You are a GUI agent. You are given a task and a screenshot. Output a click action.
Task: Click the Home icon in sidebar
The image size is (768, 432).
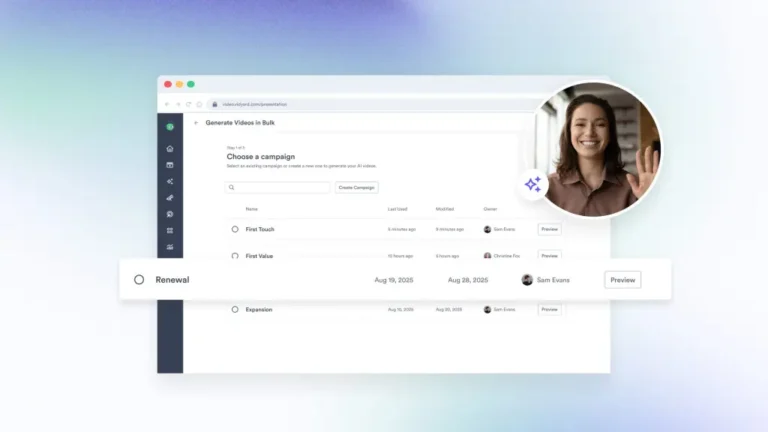[170, 148]
